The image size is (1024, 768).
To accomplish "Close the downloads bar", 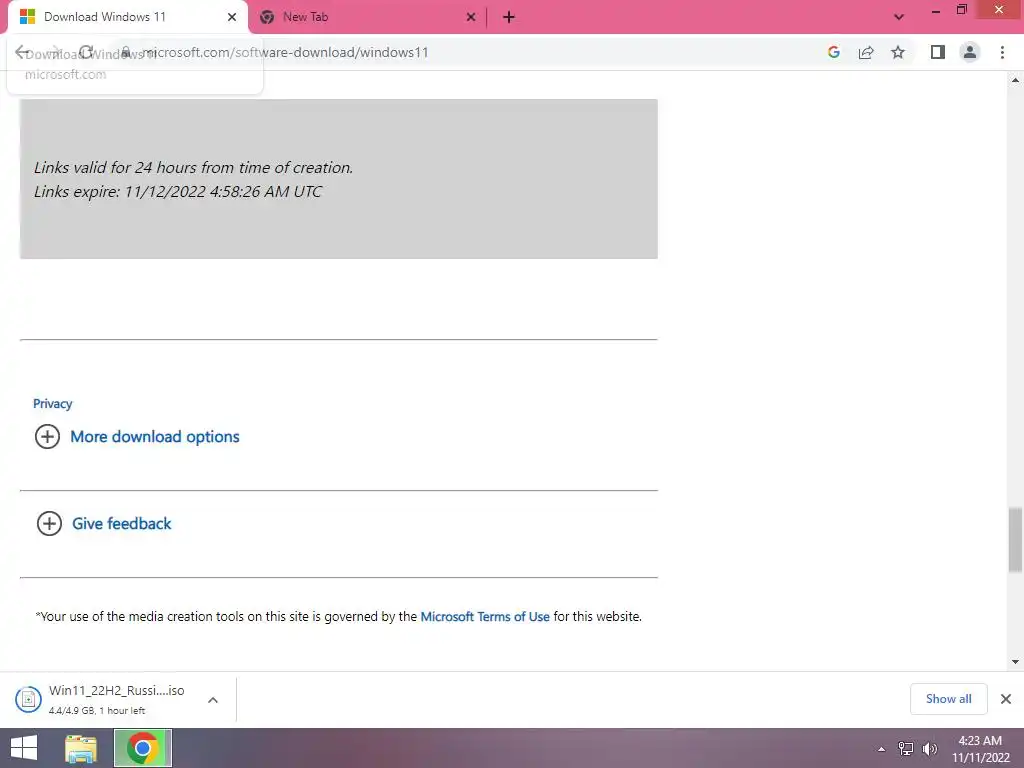I will point(1006,699).
